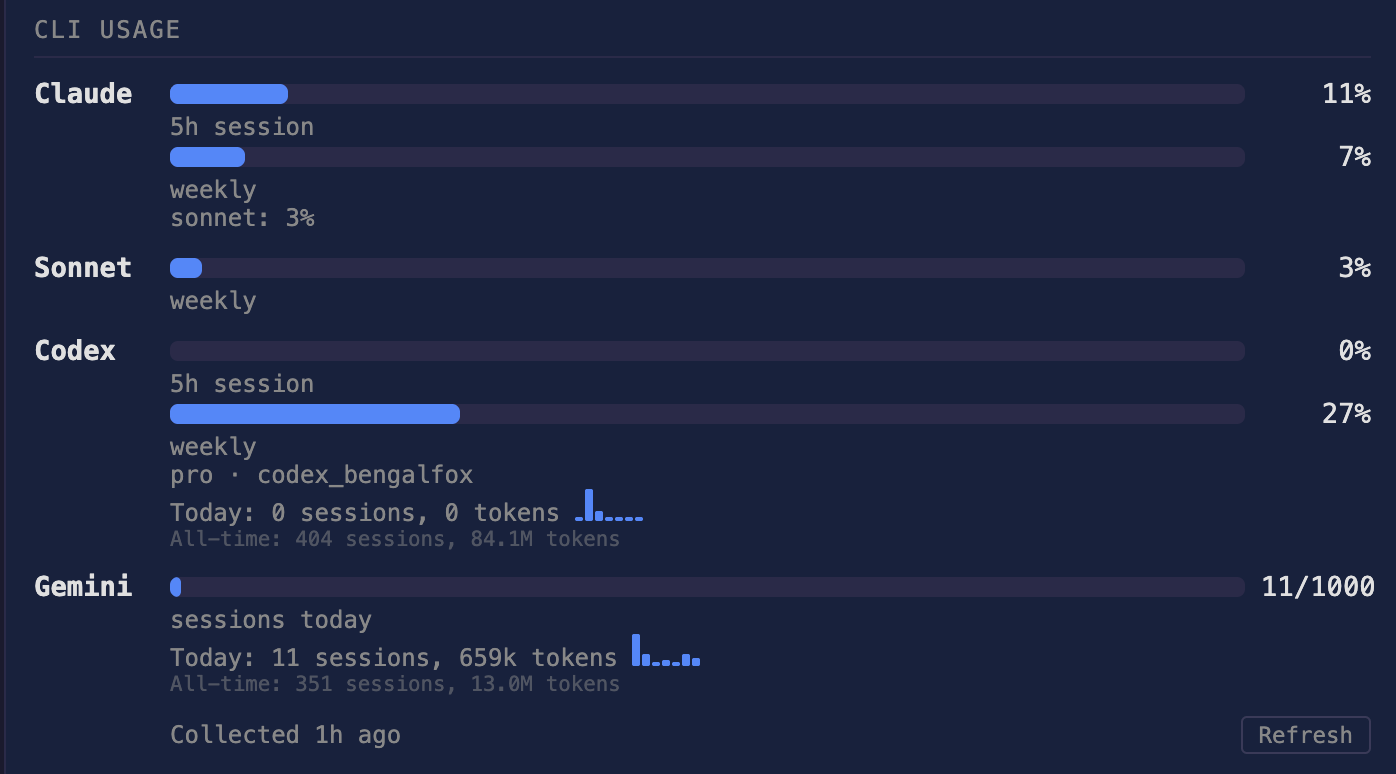This screenshot has width=1396, height=774.
Task: Toggle the Gemini sessions today bar
Action: click(707, 587)
